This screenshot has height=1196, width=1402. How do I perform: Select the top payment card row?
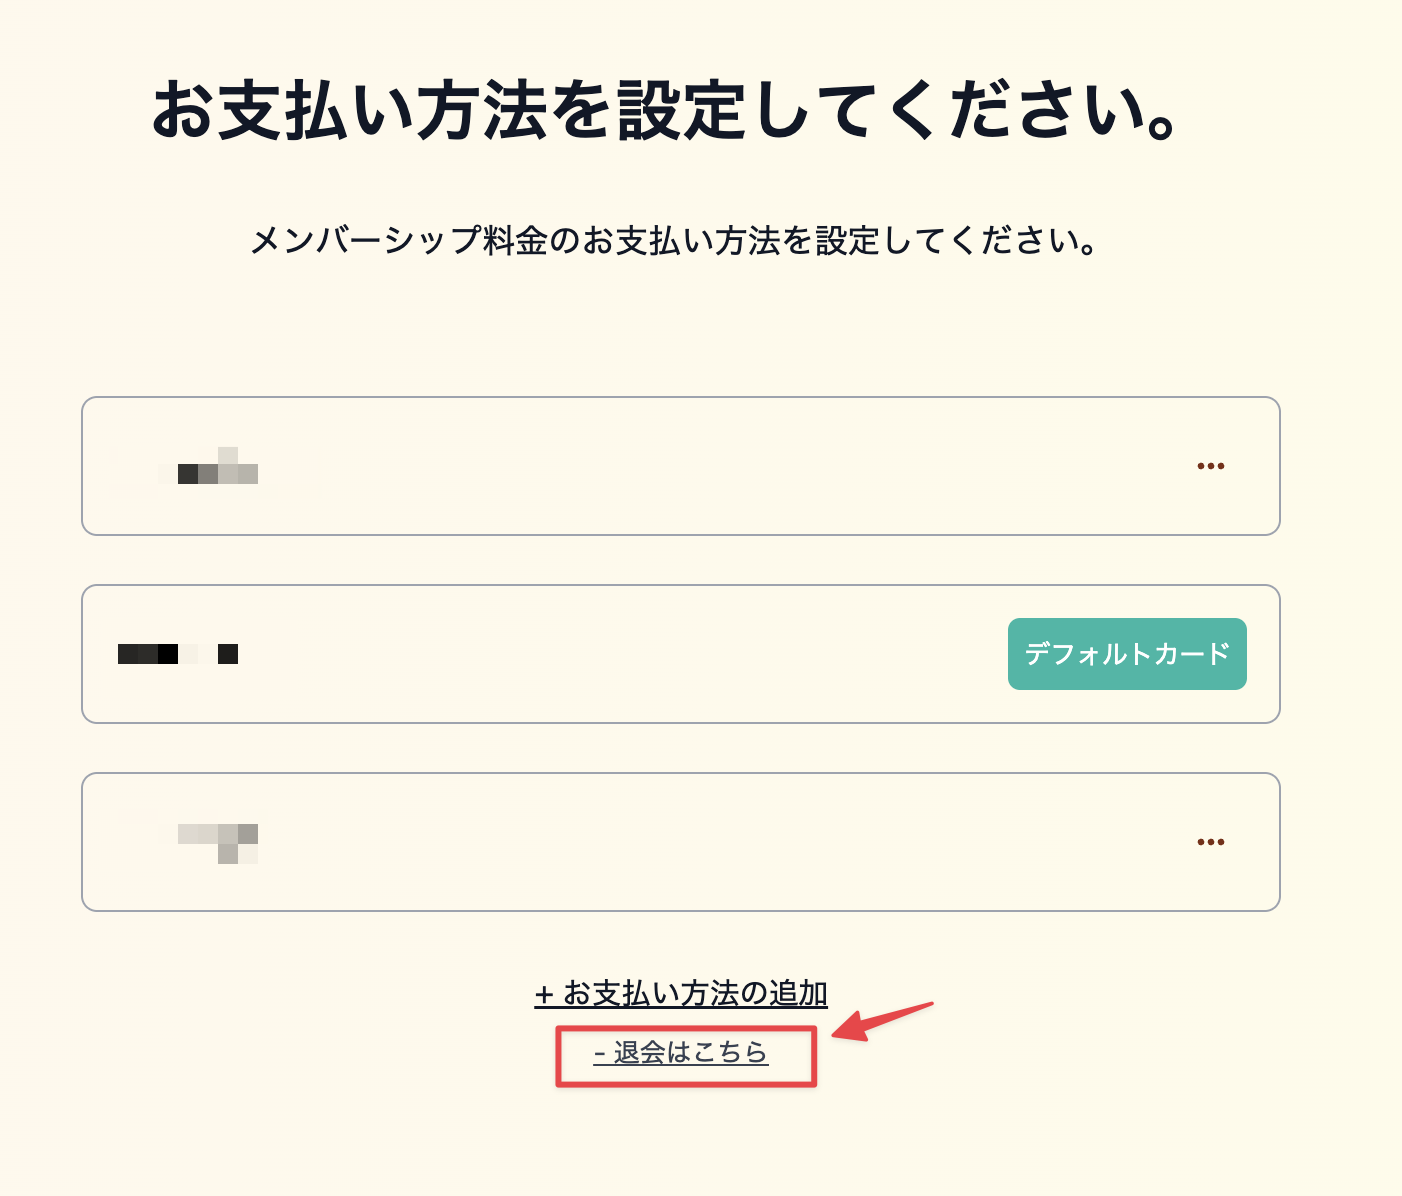pos(681,465)
